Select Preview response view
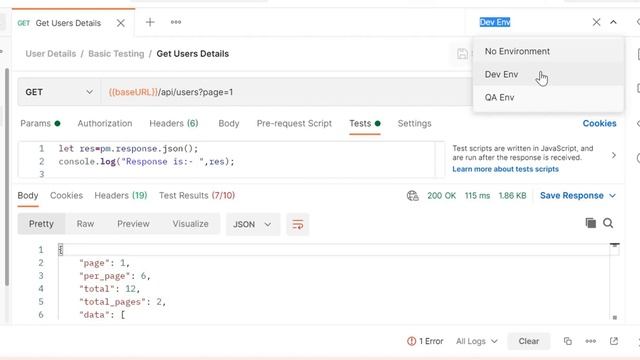Screen dimensions: 640x360 (133, 224)
